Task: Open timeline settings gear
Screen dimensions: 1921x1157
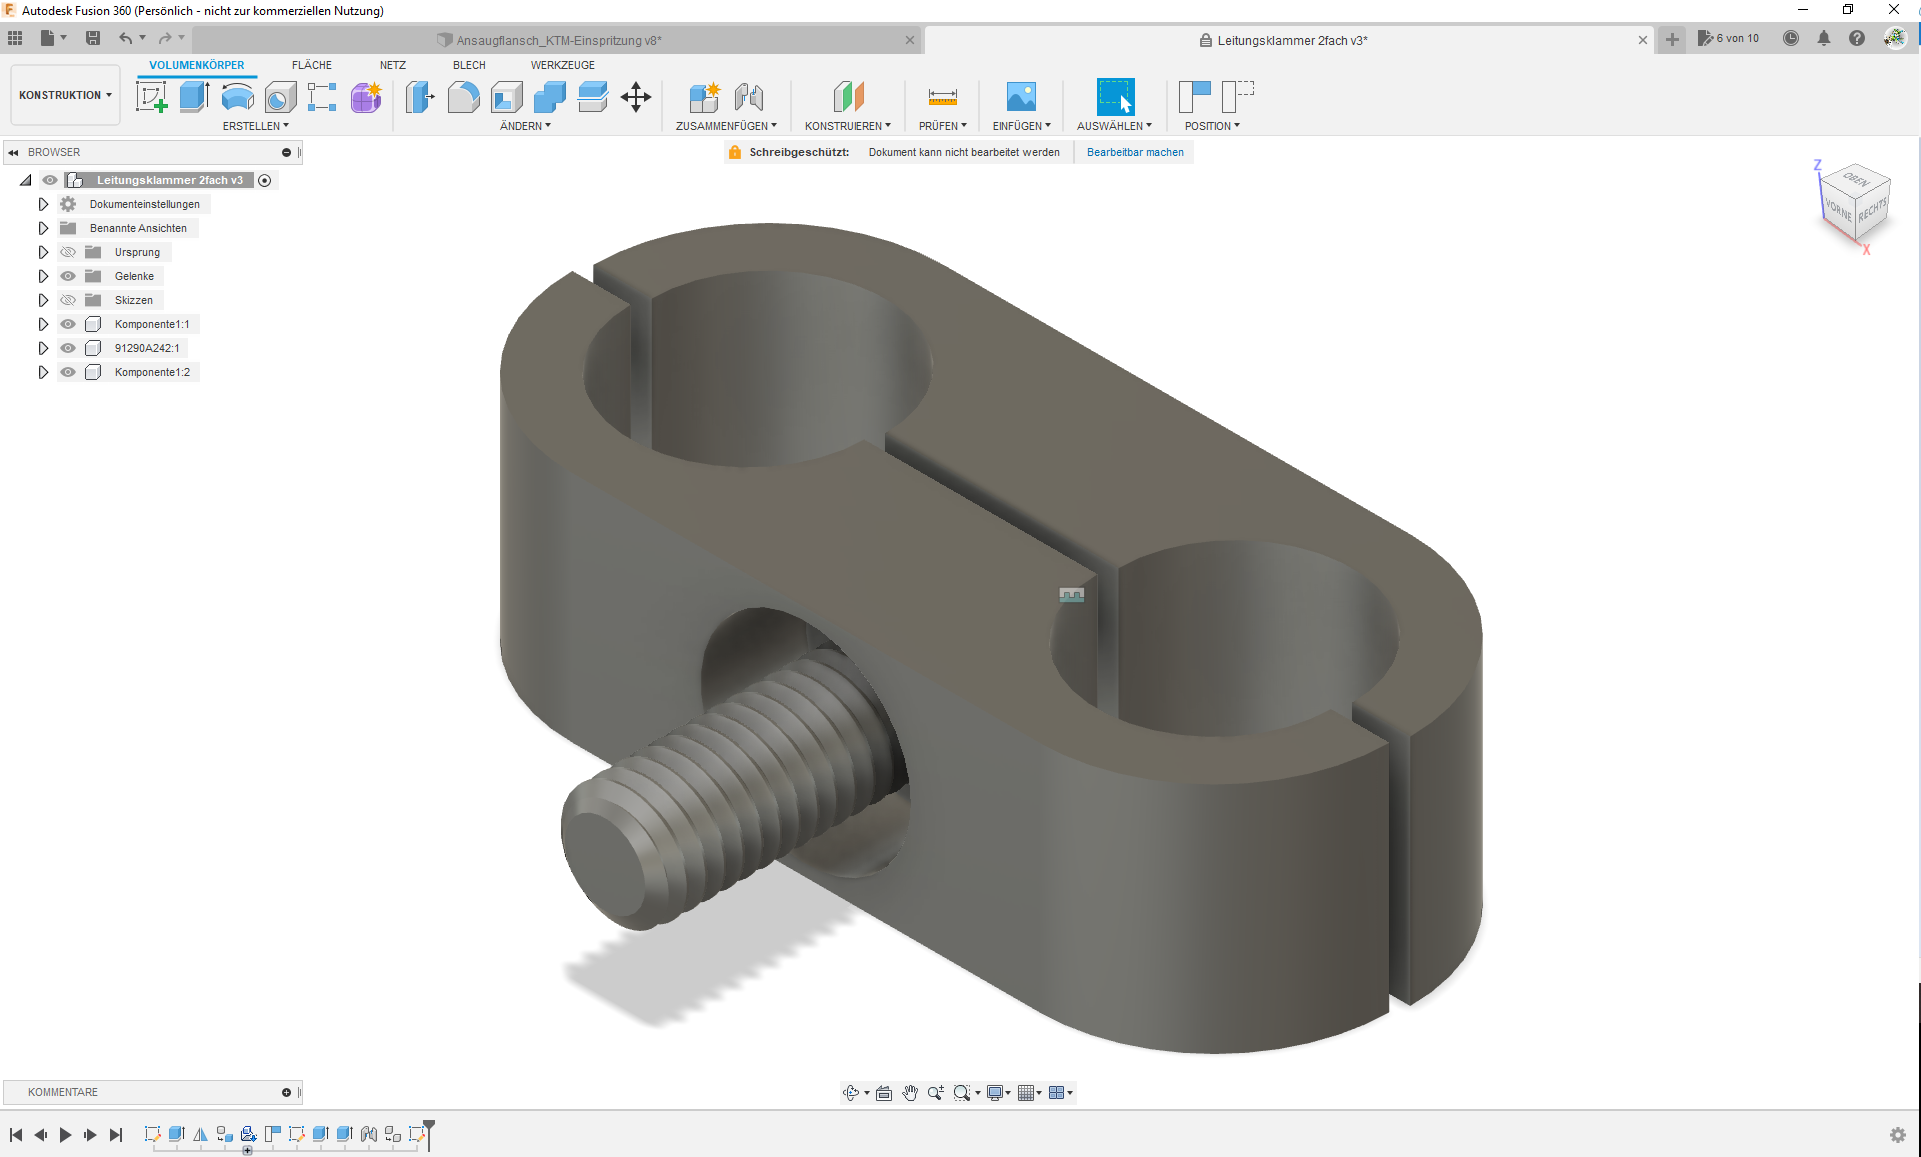Action: click(1898, 1135)
